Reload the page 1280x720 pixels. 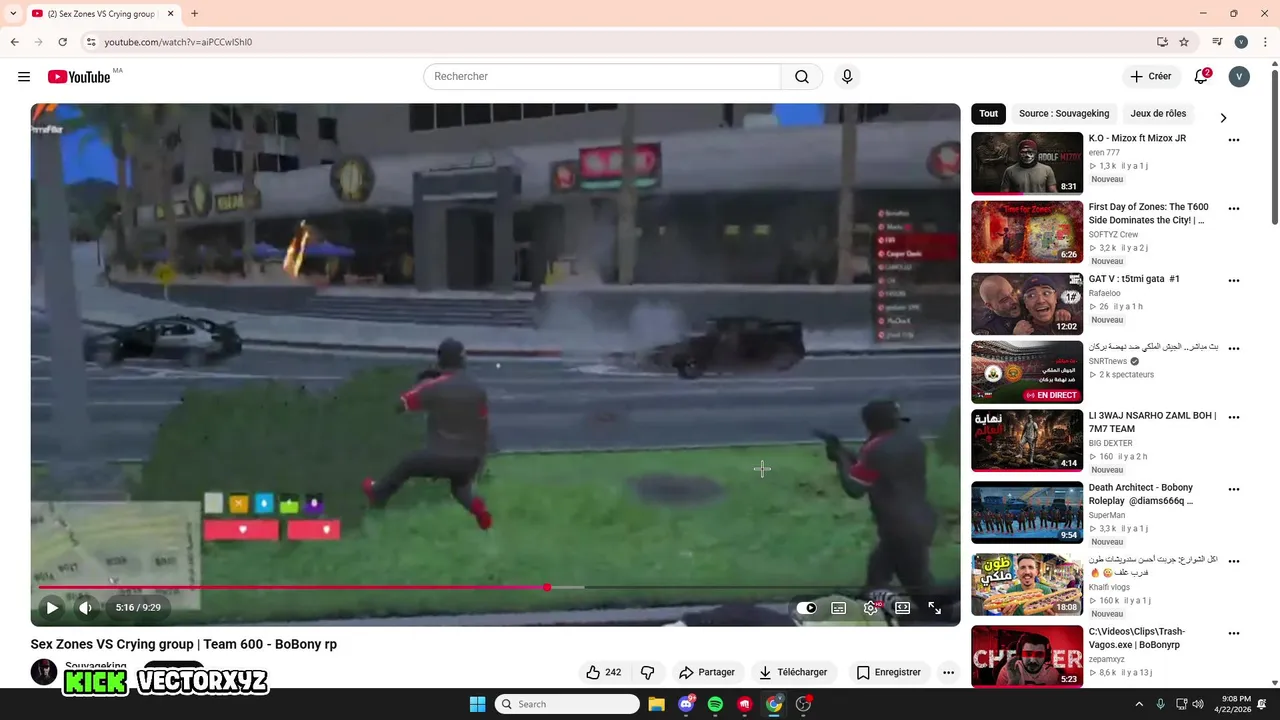coord(62,42)
